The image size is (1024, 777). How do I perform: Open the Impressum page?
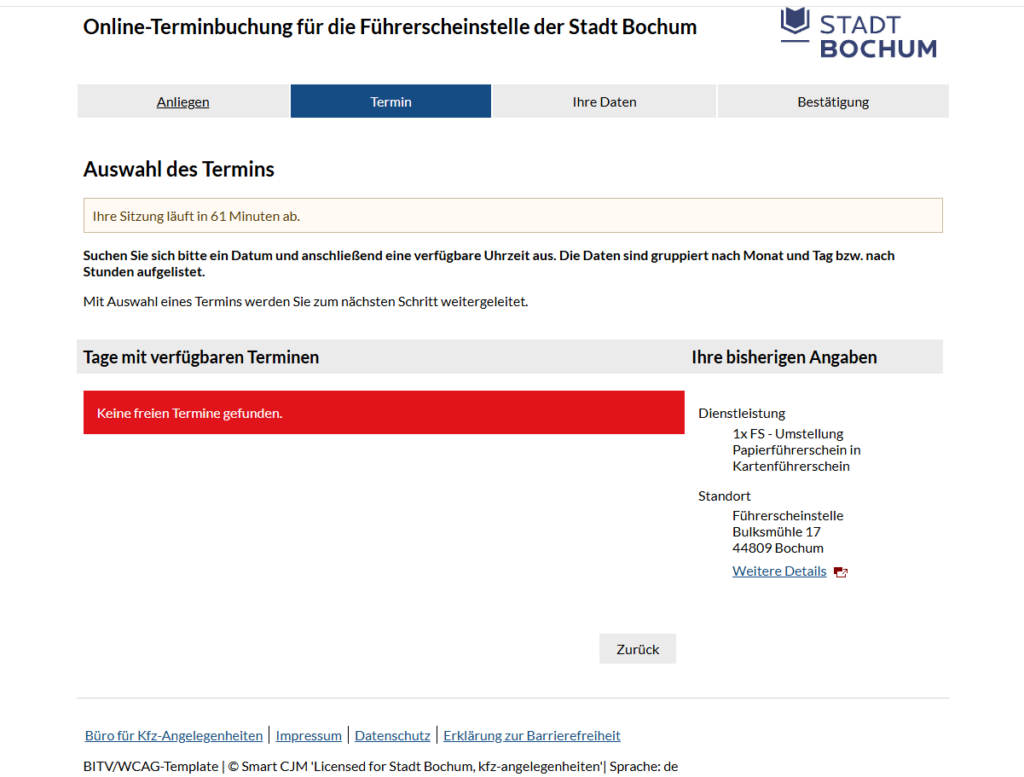coord(309,735)
